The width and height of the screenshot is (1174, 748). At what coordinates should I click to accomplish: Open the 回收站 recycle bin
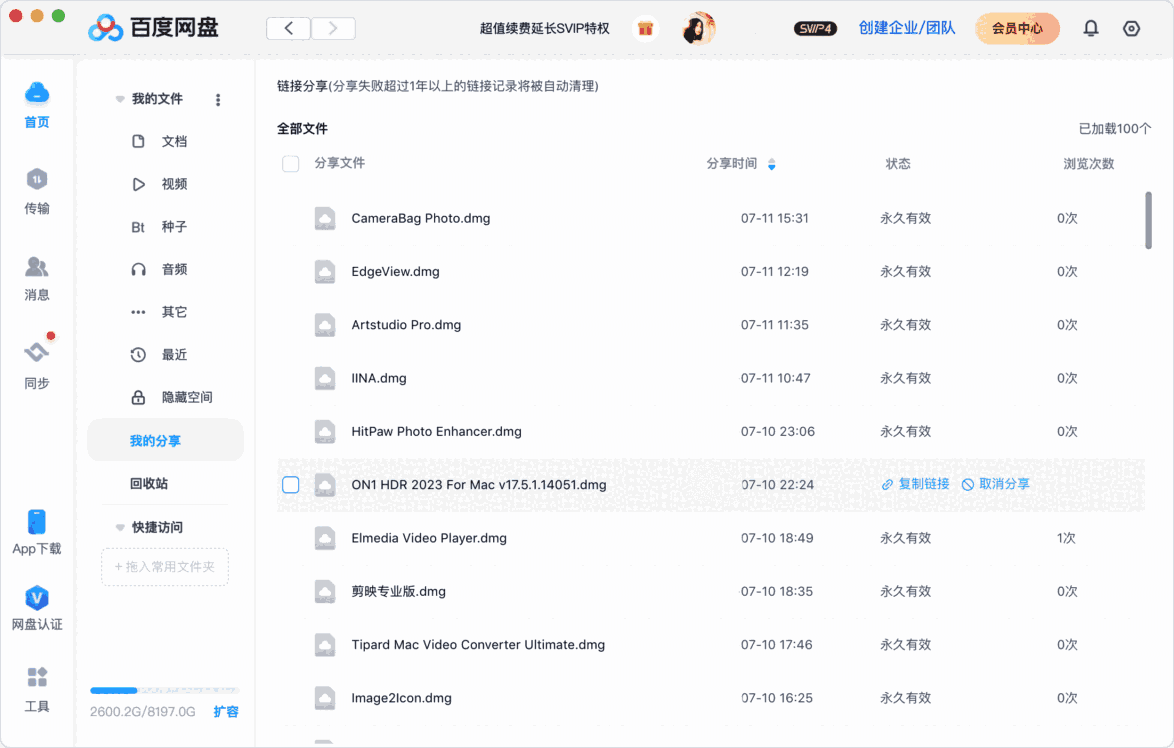pos(149,484)
